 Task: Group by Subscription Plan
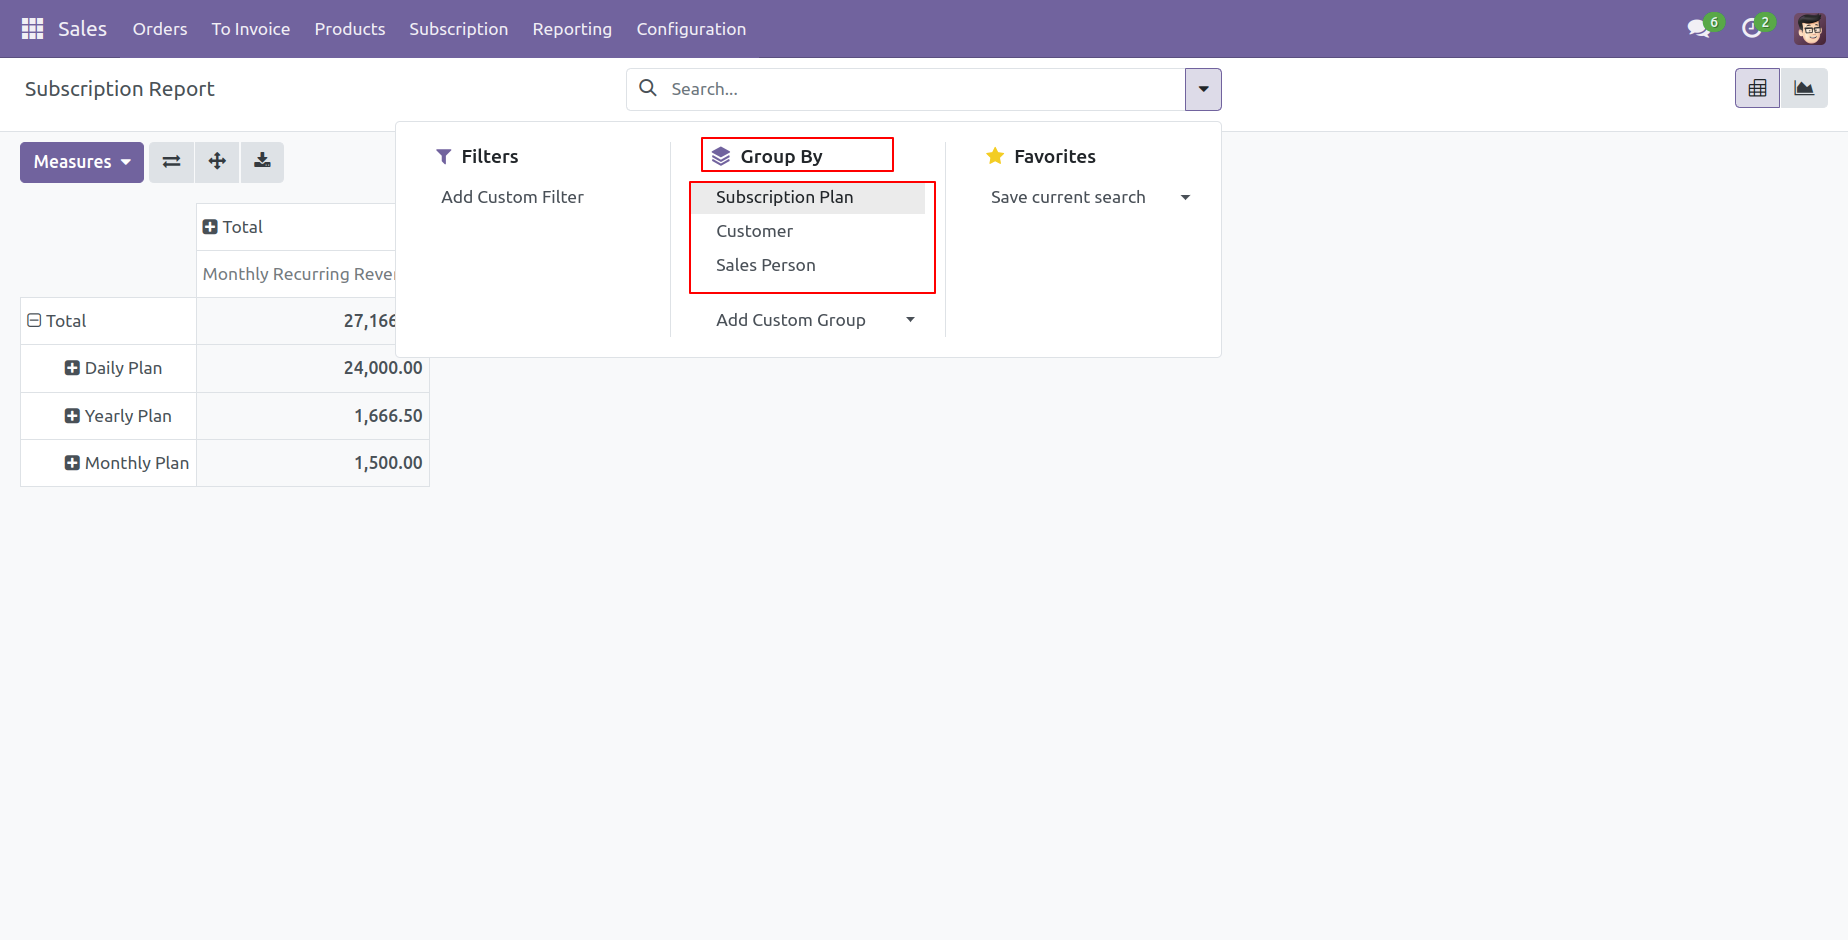pyautogui.click(x=808, y=197)
